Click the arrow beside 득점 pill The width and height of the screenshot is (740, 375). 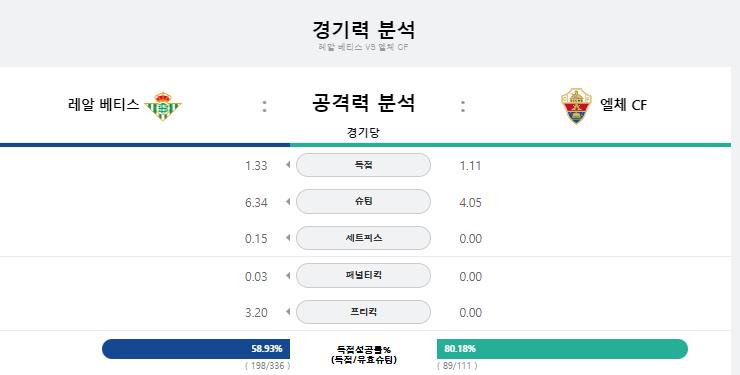[288, 165]
